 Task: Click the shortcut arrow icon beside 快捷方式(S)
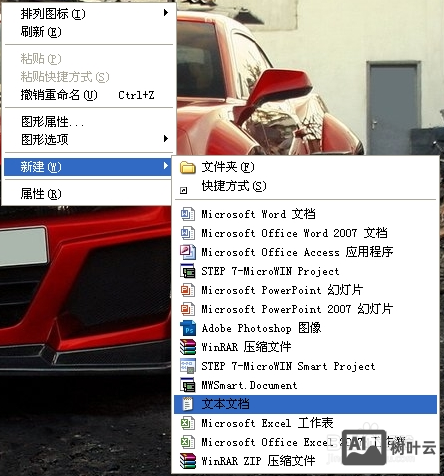coord(184,190)
